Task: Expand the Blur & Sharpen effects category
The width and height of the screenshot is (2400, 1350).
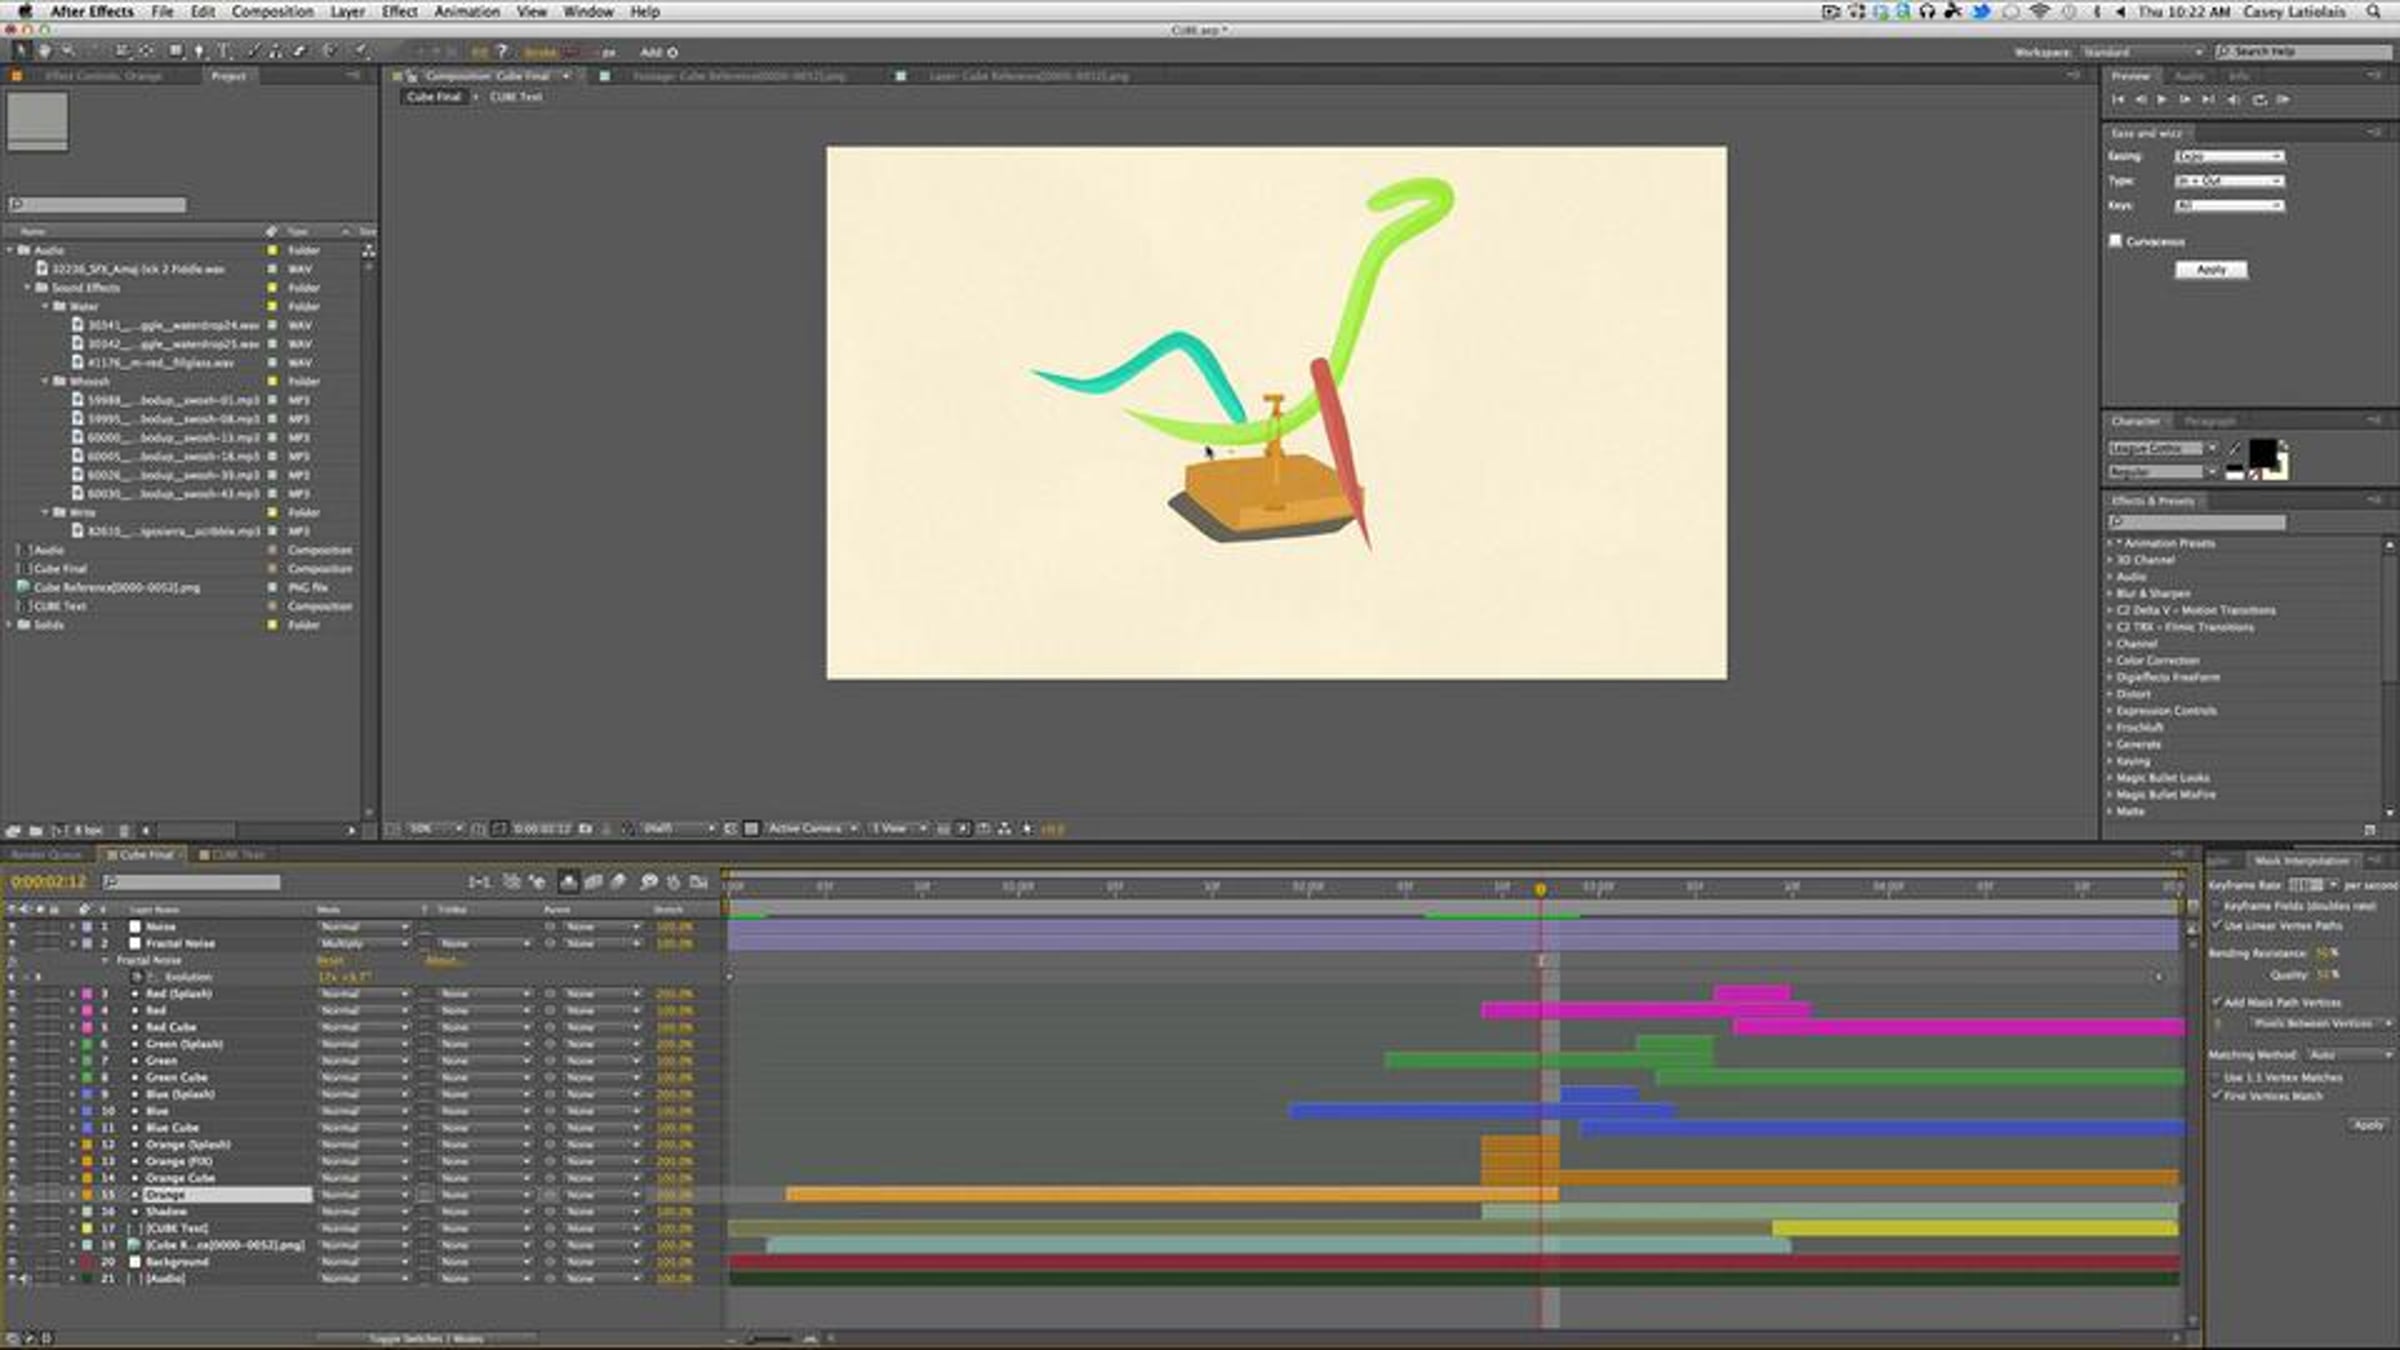Action: pos(2110,594)
